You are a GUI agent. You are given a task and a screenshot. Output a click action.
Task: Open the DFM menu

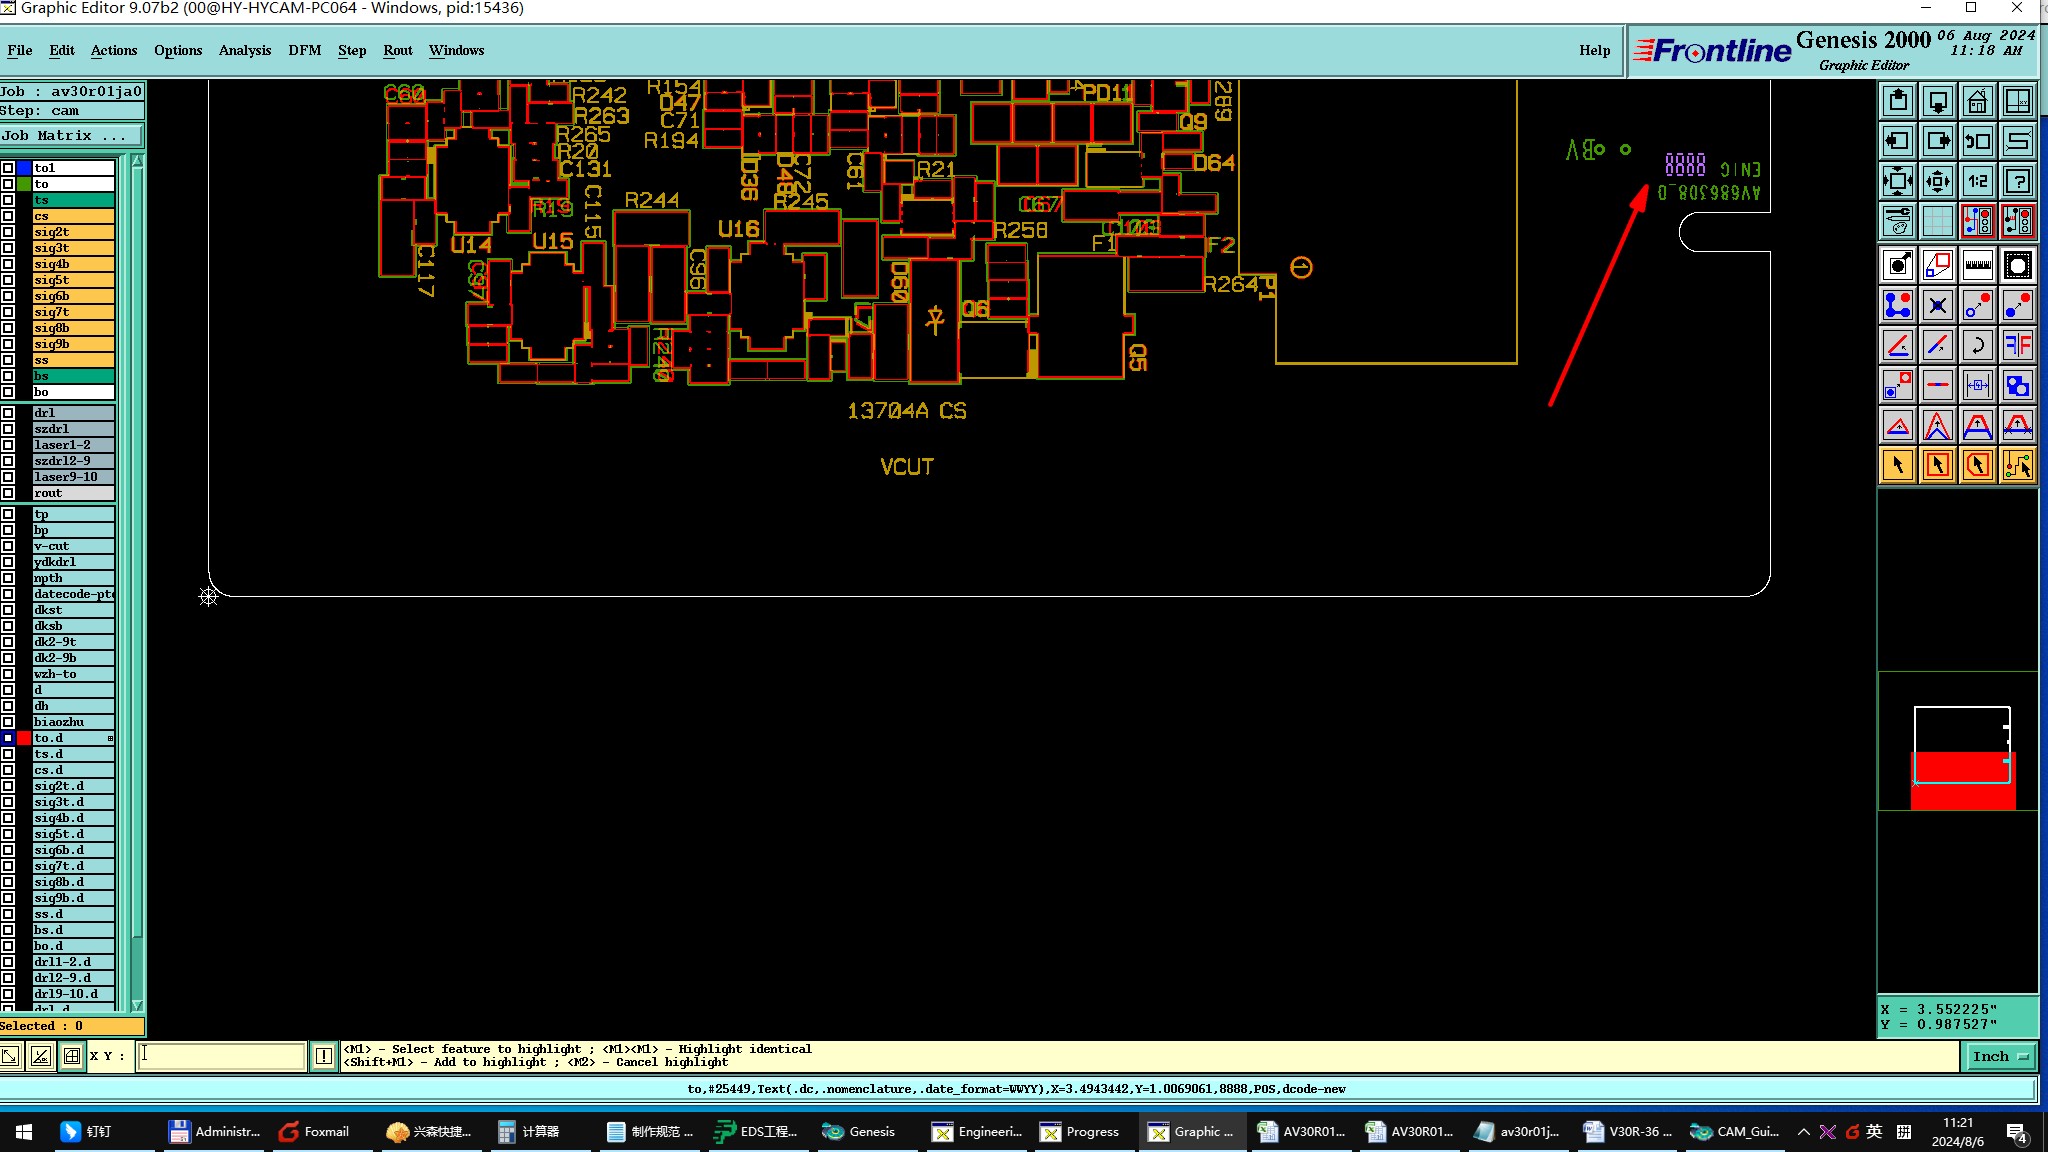pyautogui.click(x=304, y=50)
